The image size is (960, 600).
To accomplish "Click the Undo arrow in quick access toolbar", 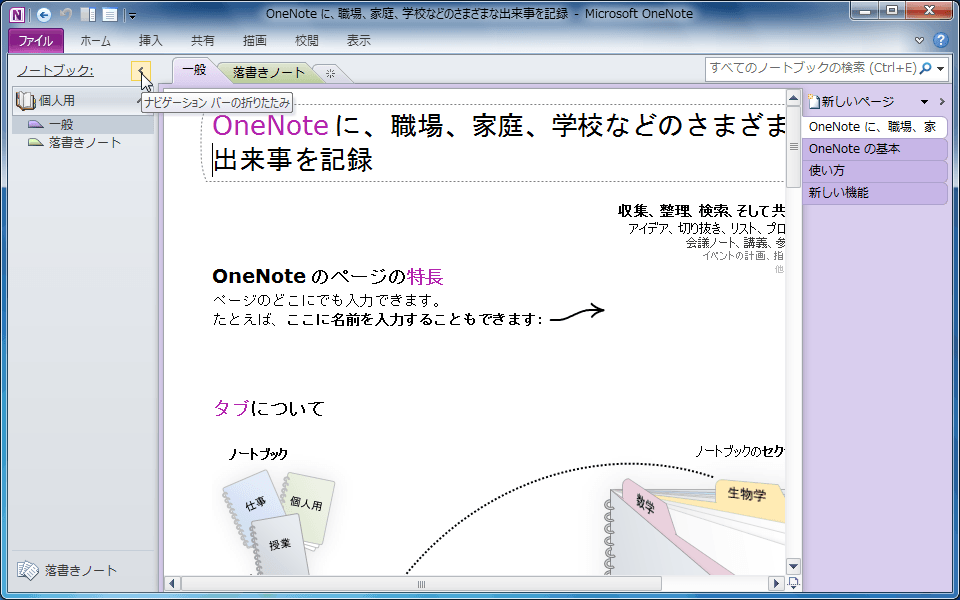I will point(66,14).
